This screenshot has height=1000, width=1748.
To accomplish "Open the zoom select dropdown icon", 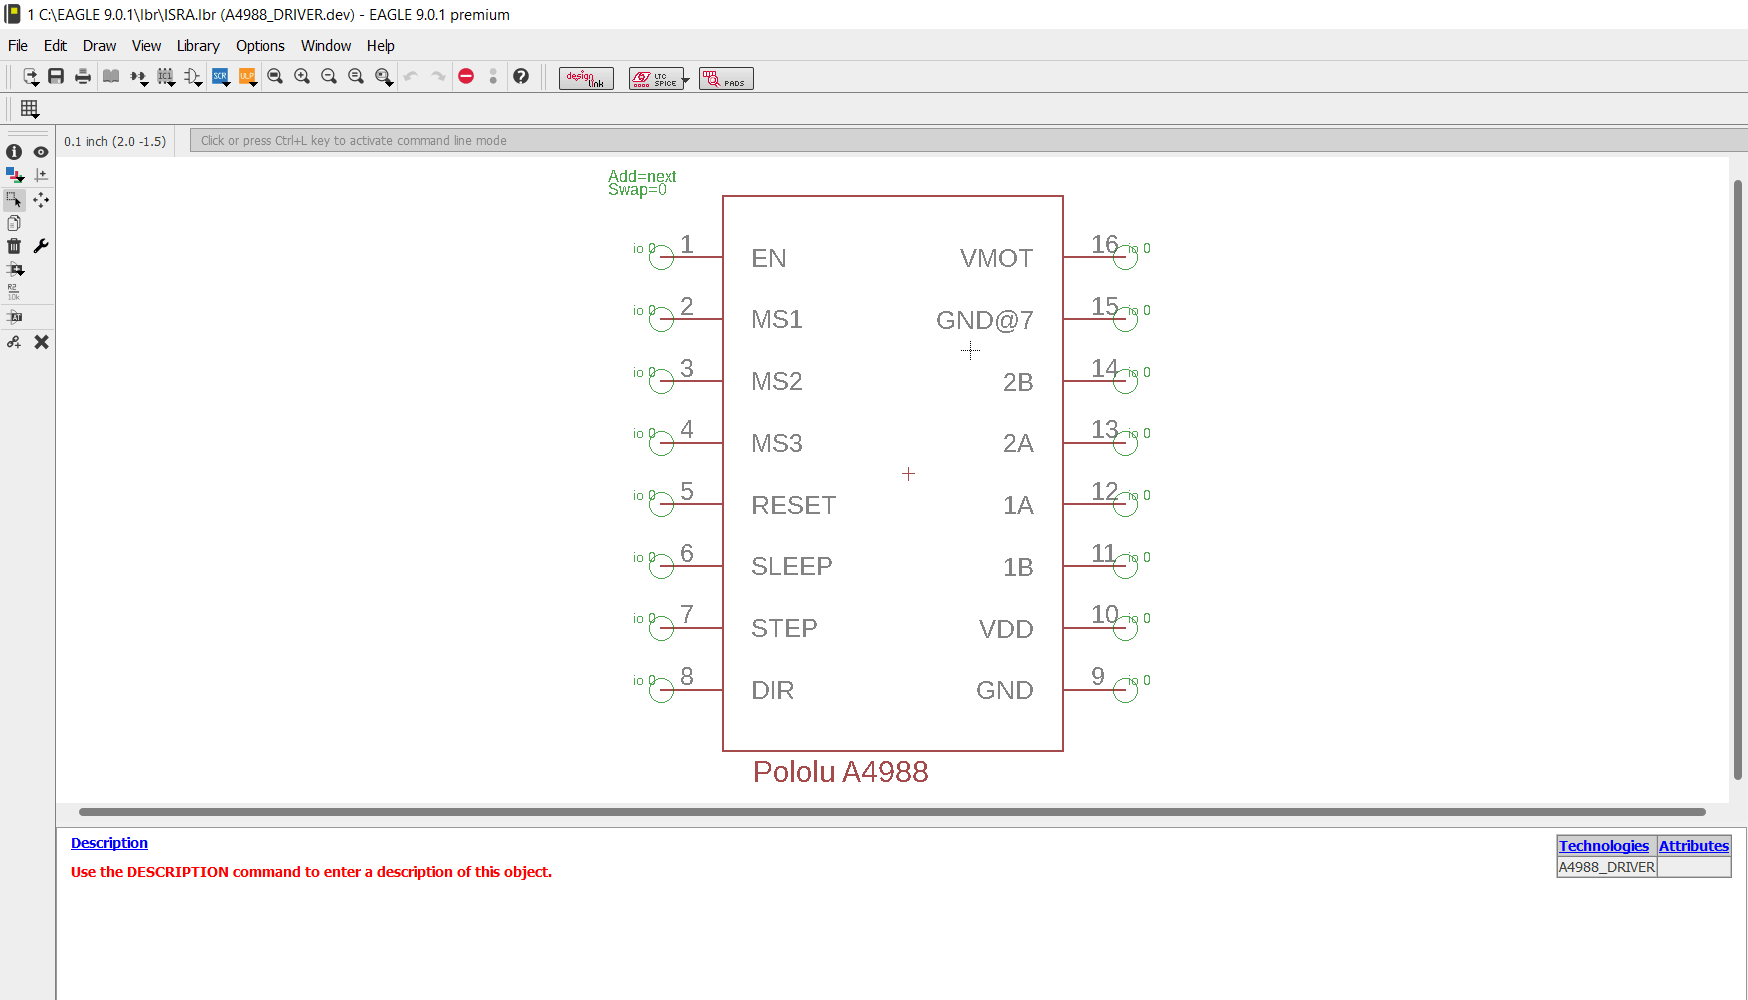I will click(384, 77).
